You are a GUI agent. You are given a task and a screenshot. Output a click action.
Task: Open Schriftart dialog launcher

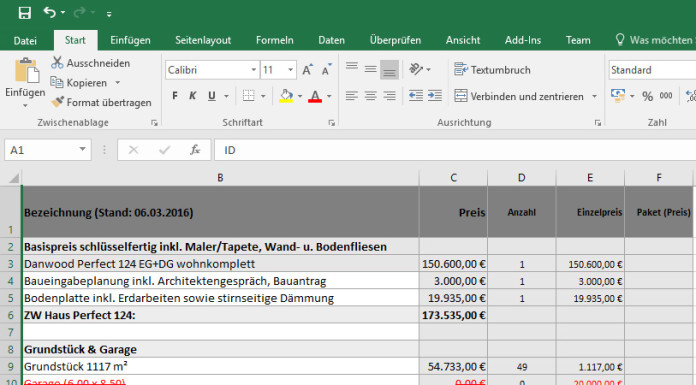pos(332,123)
